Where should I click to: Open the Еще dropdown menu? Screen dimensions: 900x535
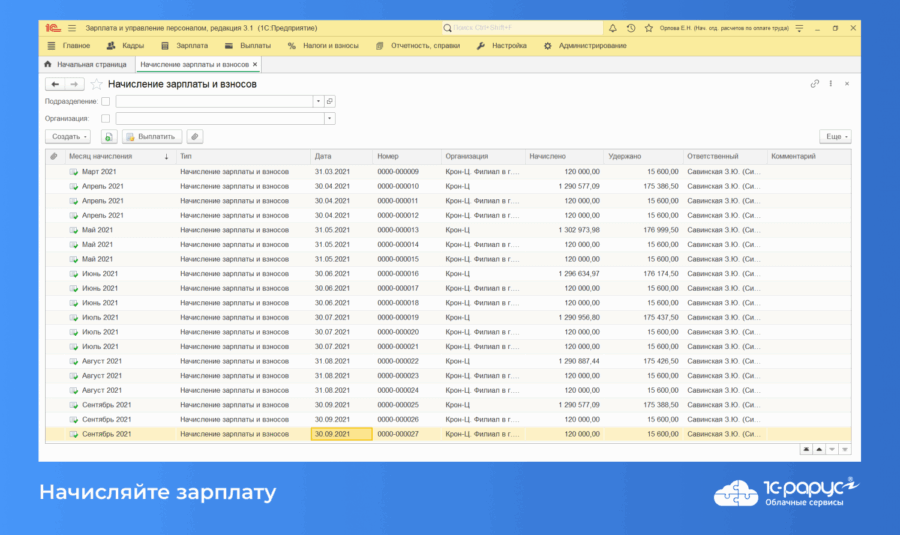tap(835, 136)
